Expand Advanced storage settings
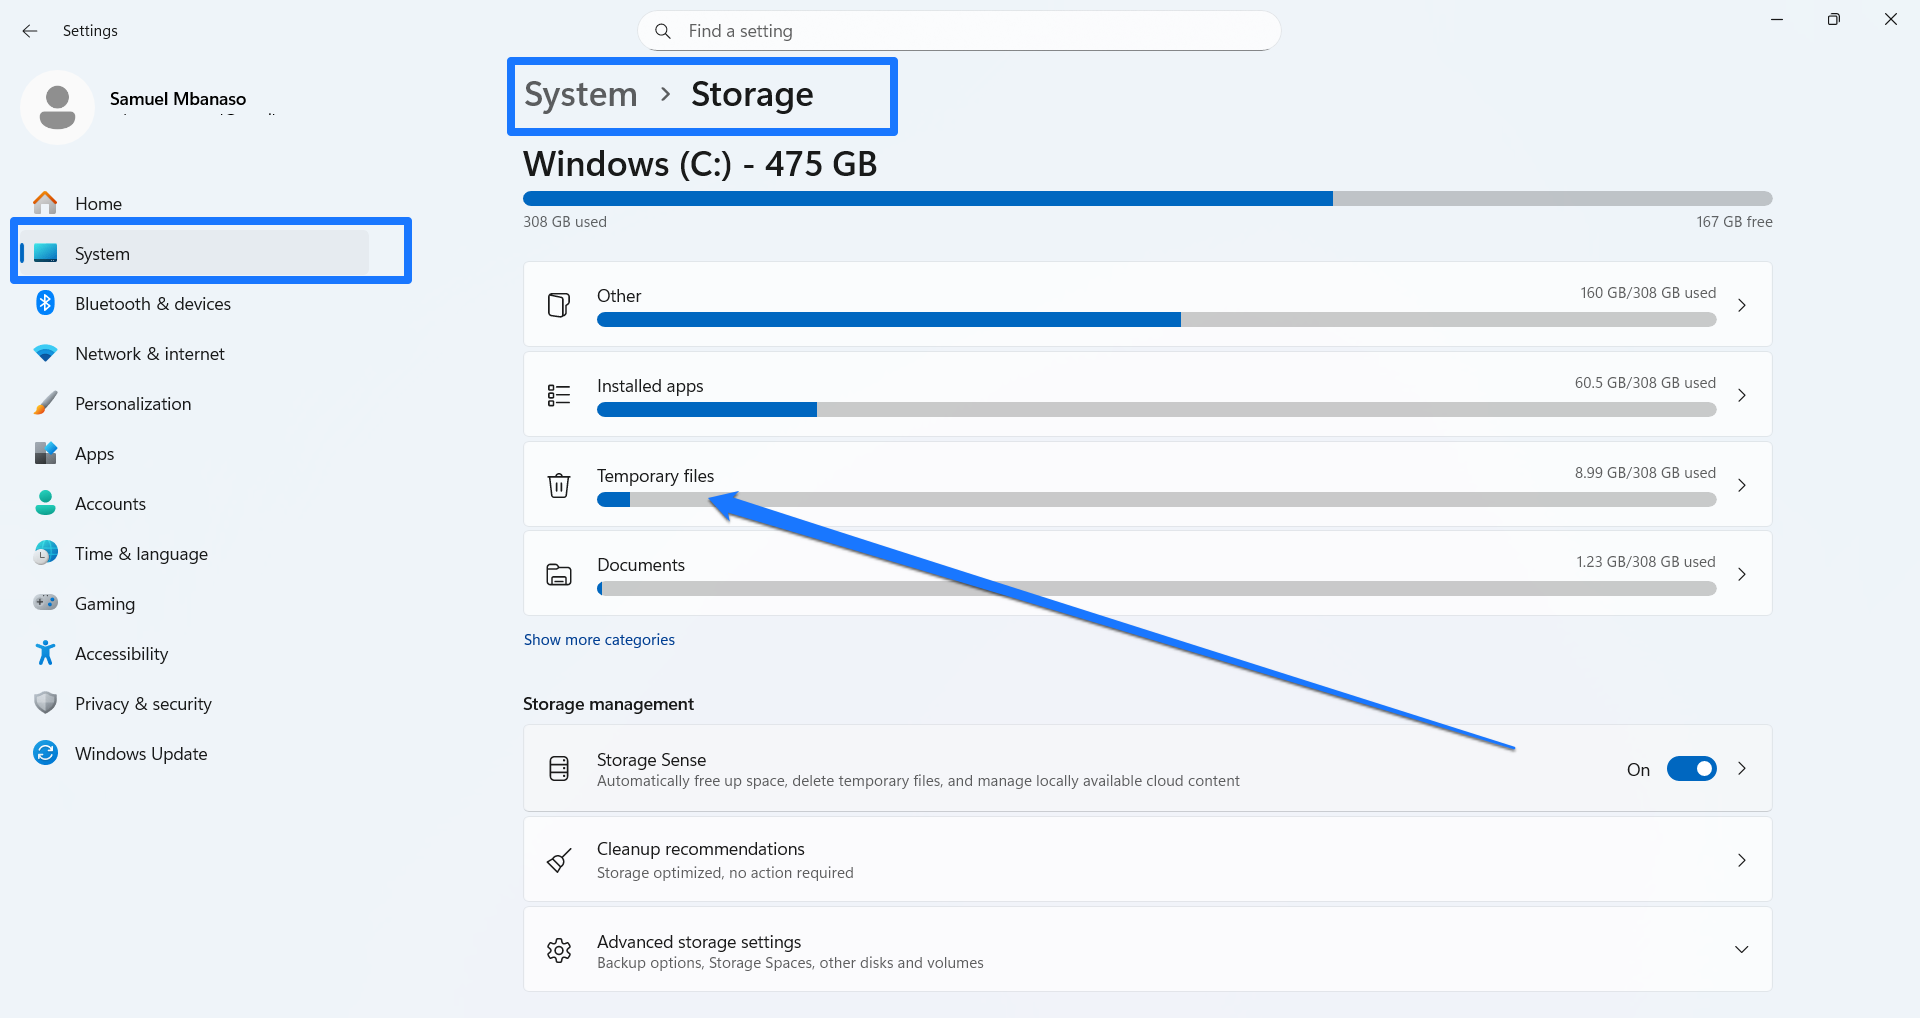This screenshot has height=1018, width=1920. click(x=1742, y=949)
